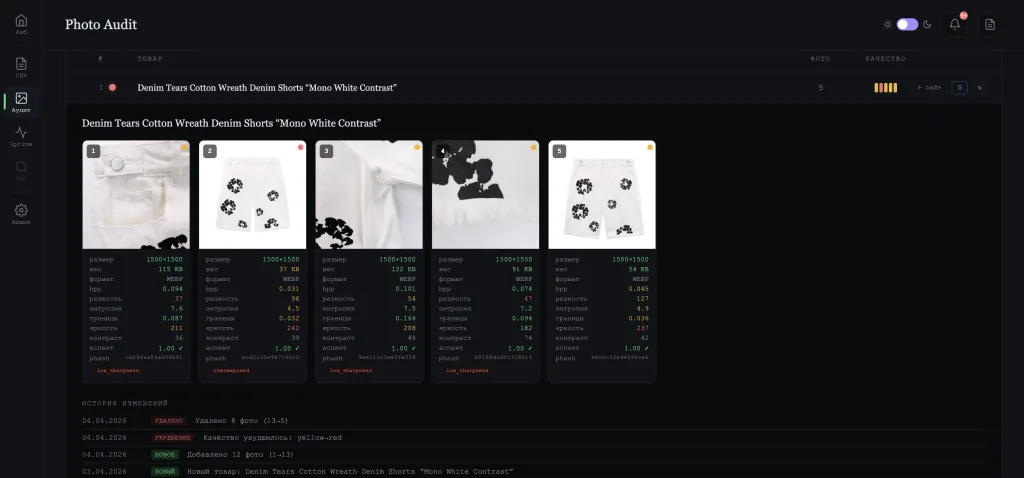Viewport: 1024px width, 478px height.
Task: Click the phash value of photo 1
Action: pos(153,358)
